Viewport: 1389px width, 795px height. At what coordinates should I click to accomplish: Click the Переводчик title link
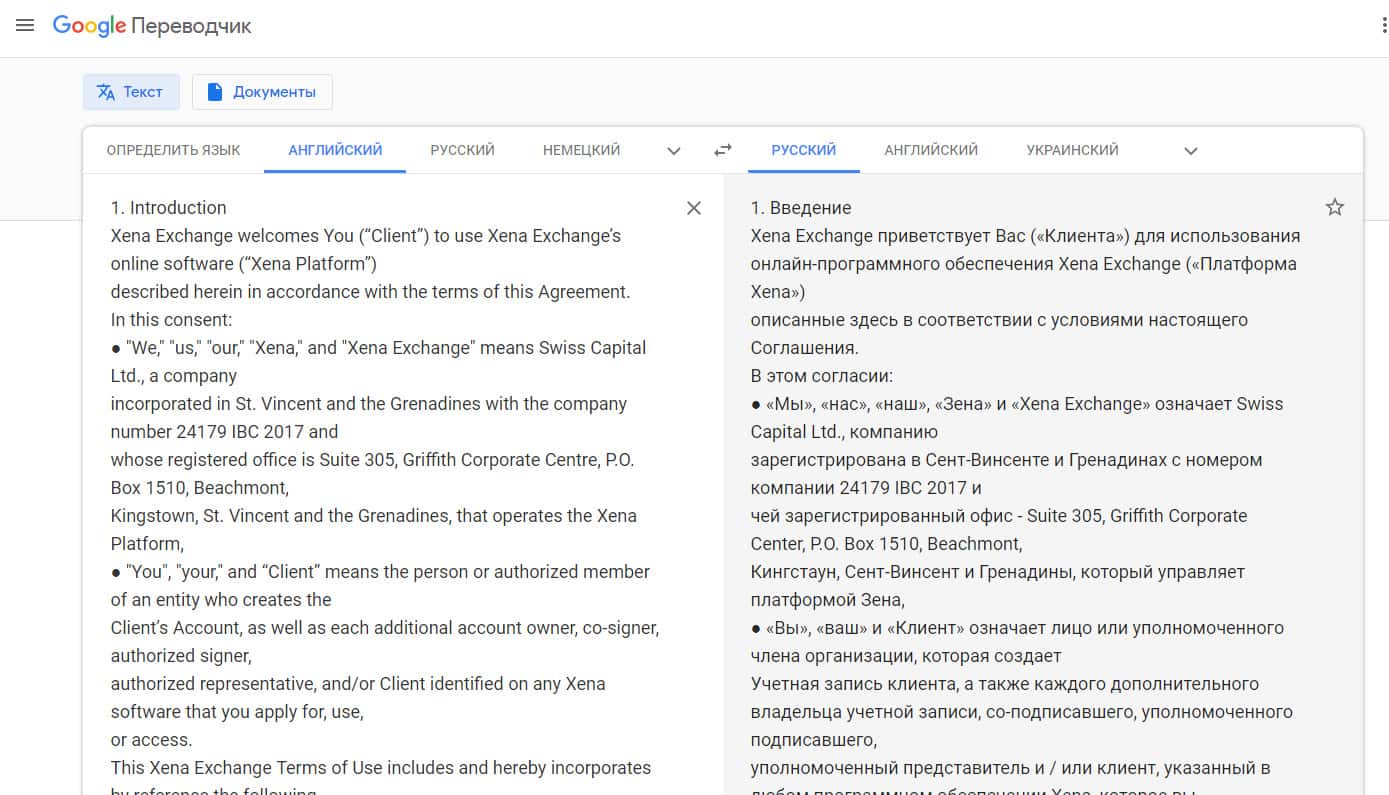[x=191, y=27]
